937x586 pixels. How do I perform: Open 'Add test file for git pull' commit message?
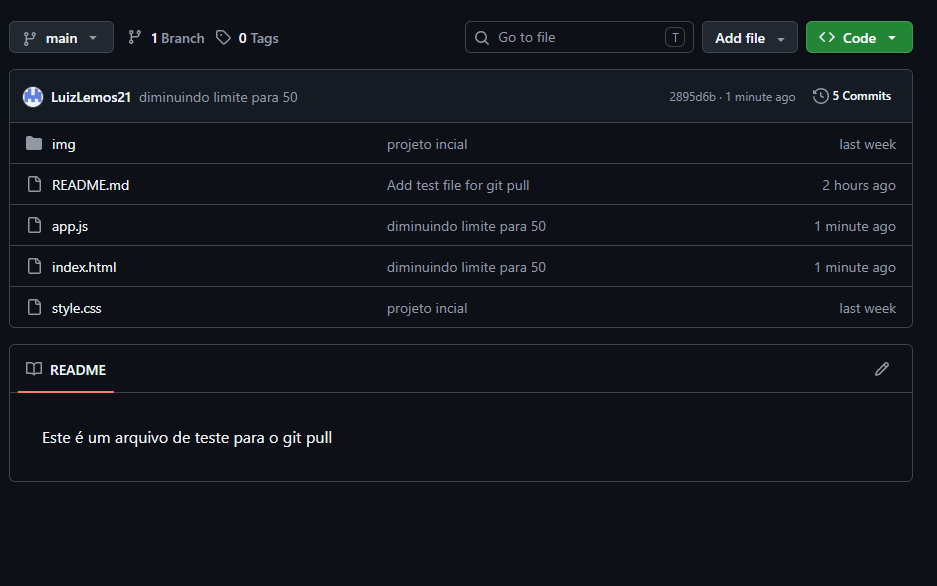tap(458, 185)
